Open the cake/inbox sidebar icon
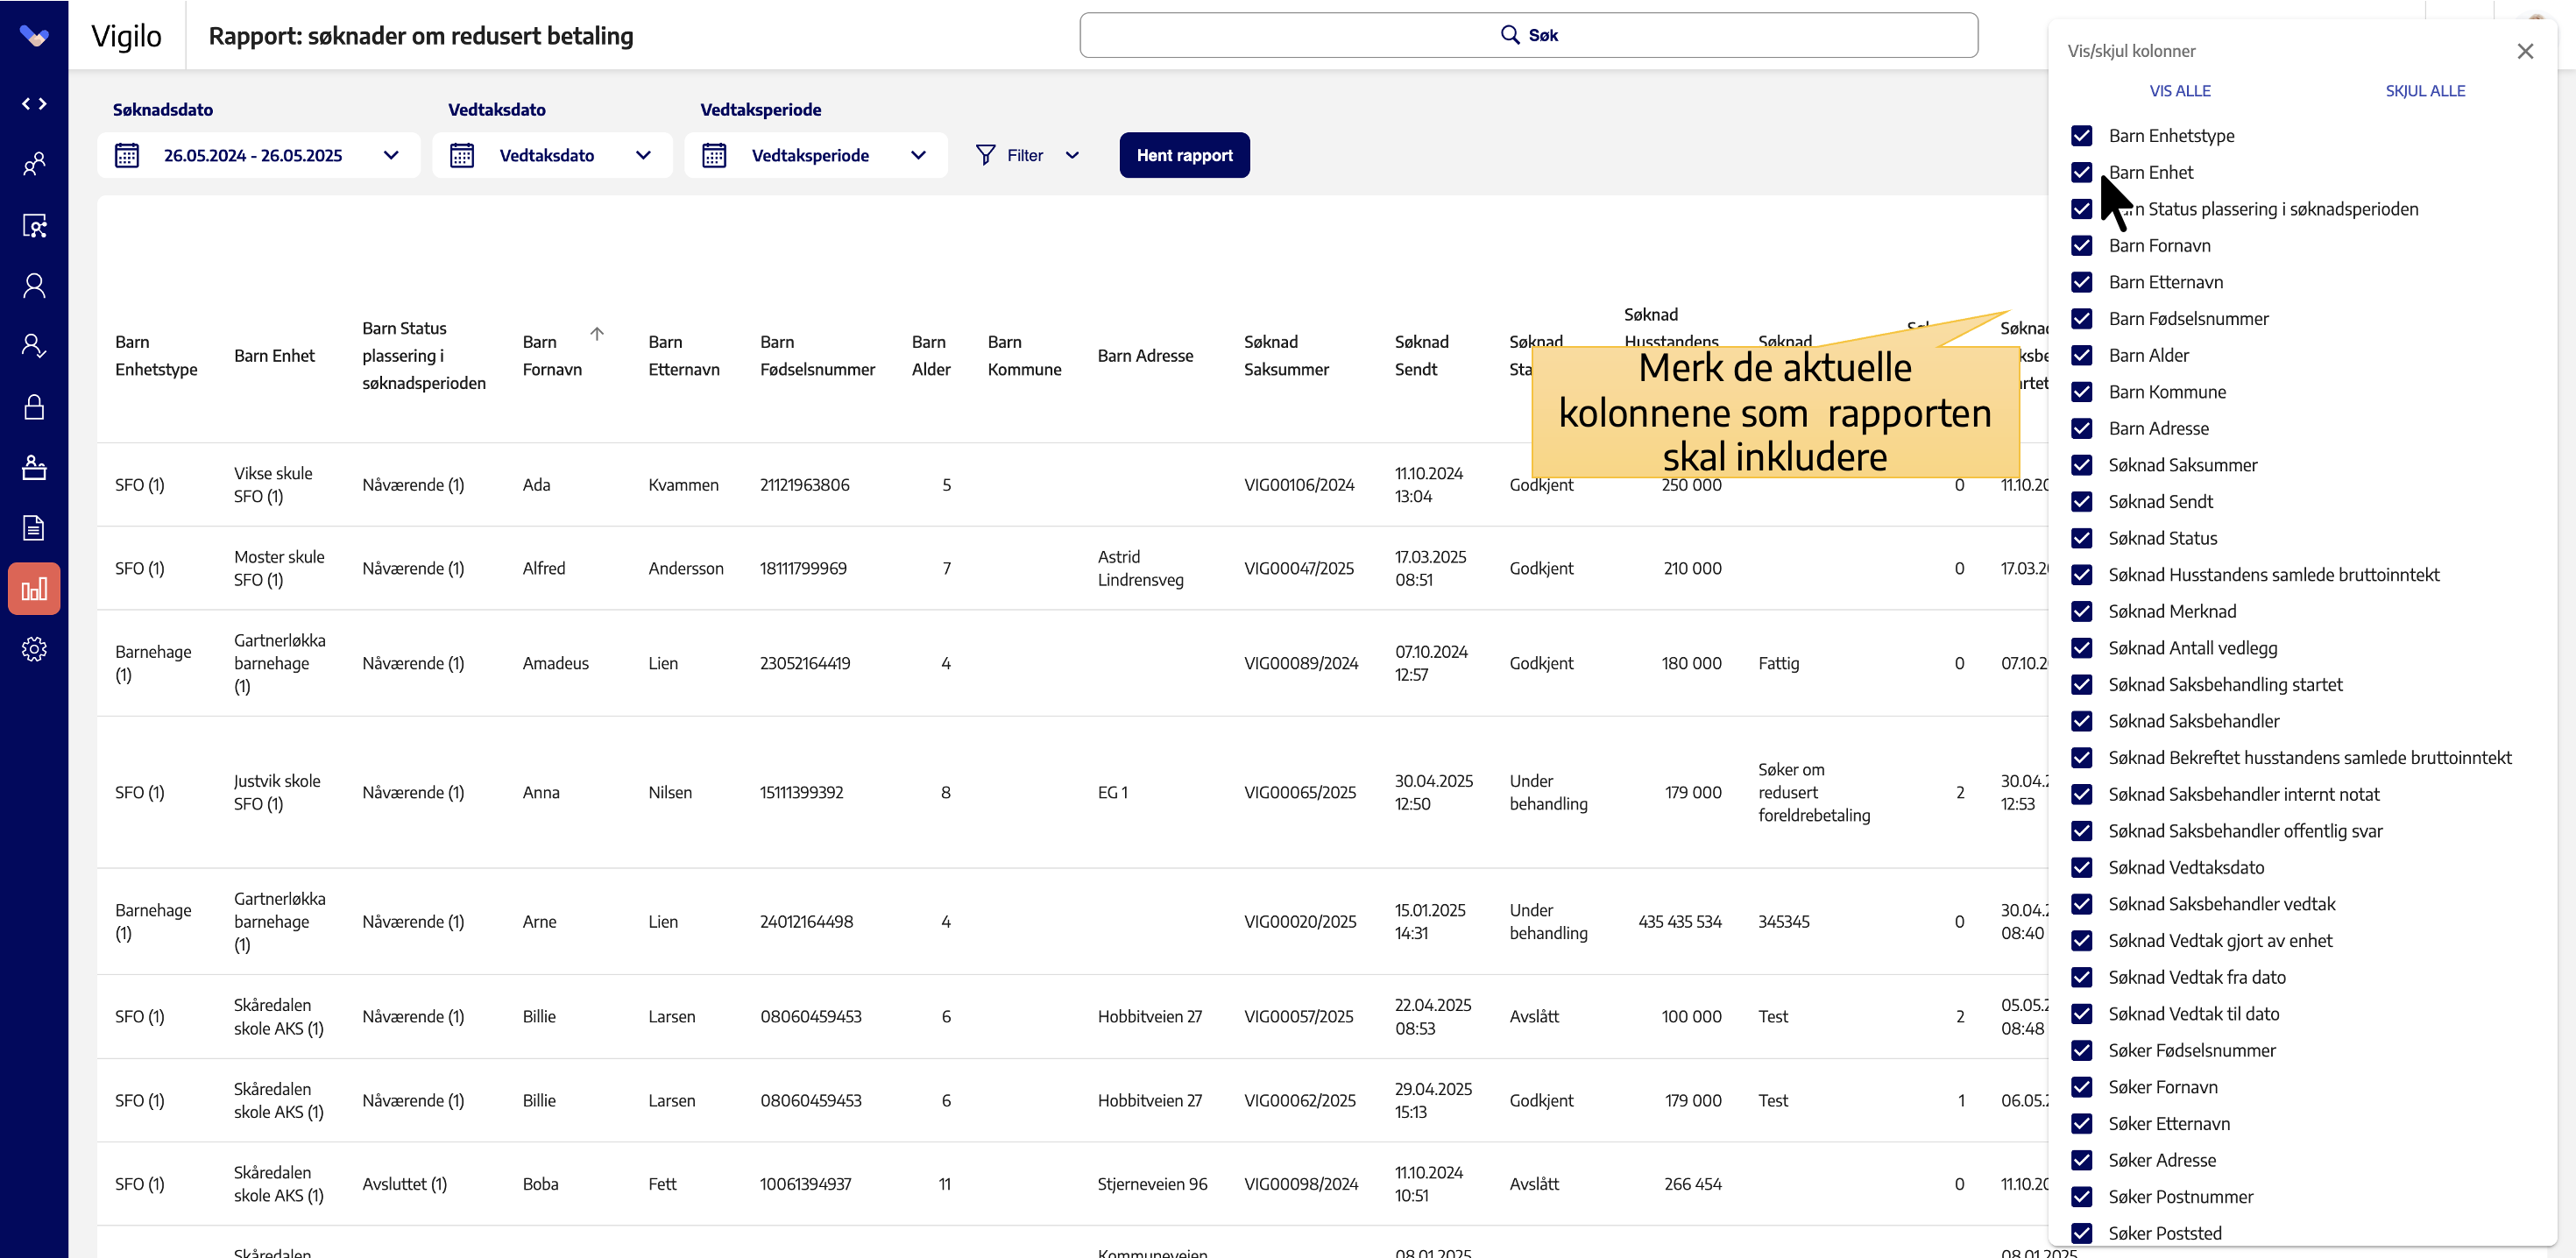The image size is (2576, 1258). point(34,468)
